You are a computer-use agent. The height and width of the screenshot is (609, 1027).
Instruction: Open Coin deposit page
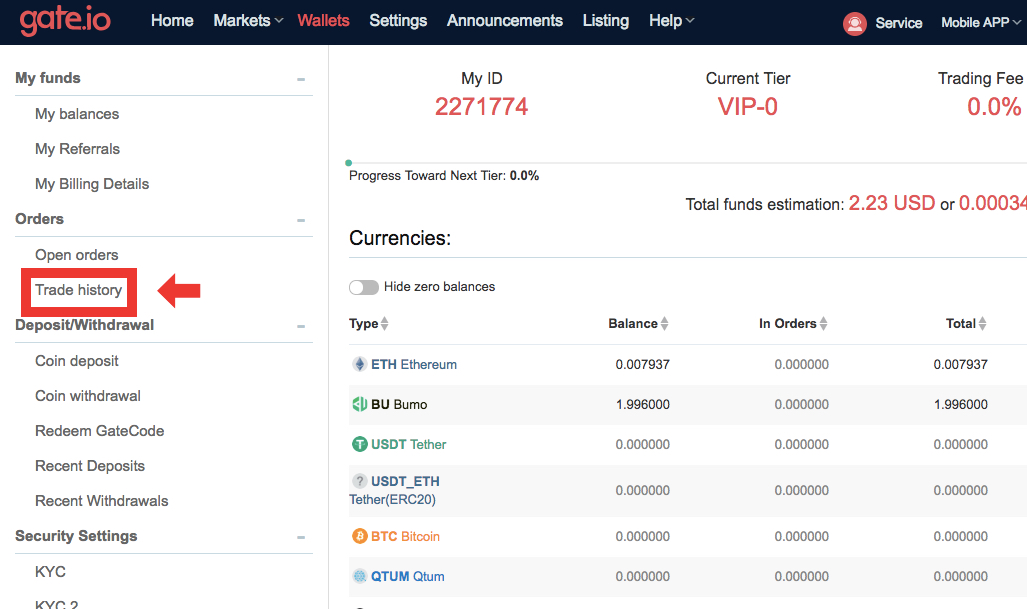(77, 361)
